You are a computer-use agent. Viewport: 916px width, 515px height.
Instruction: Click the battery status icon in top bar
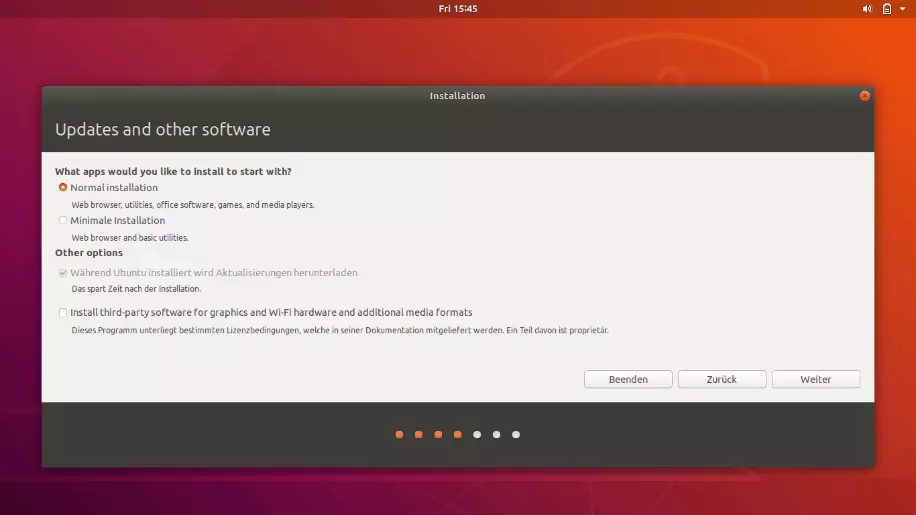pyautogui.click(x=886, y=8)
